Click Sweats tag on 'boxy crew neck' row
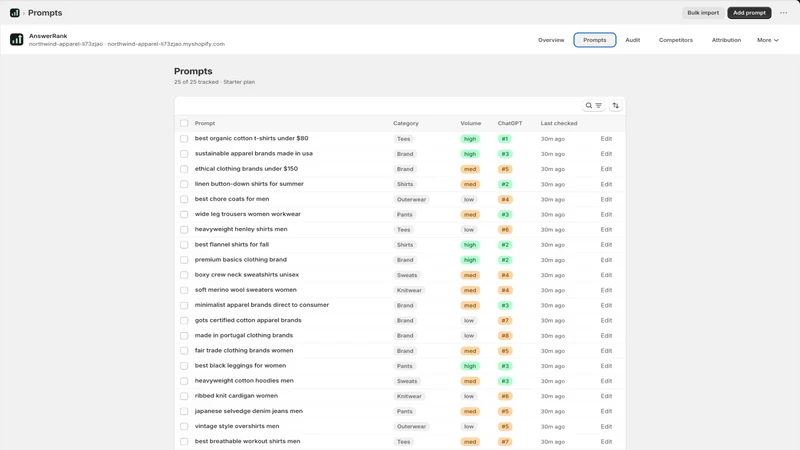The height and width of the screenshot is (450, 800). tap(407, 275)
